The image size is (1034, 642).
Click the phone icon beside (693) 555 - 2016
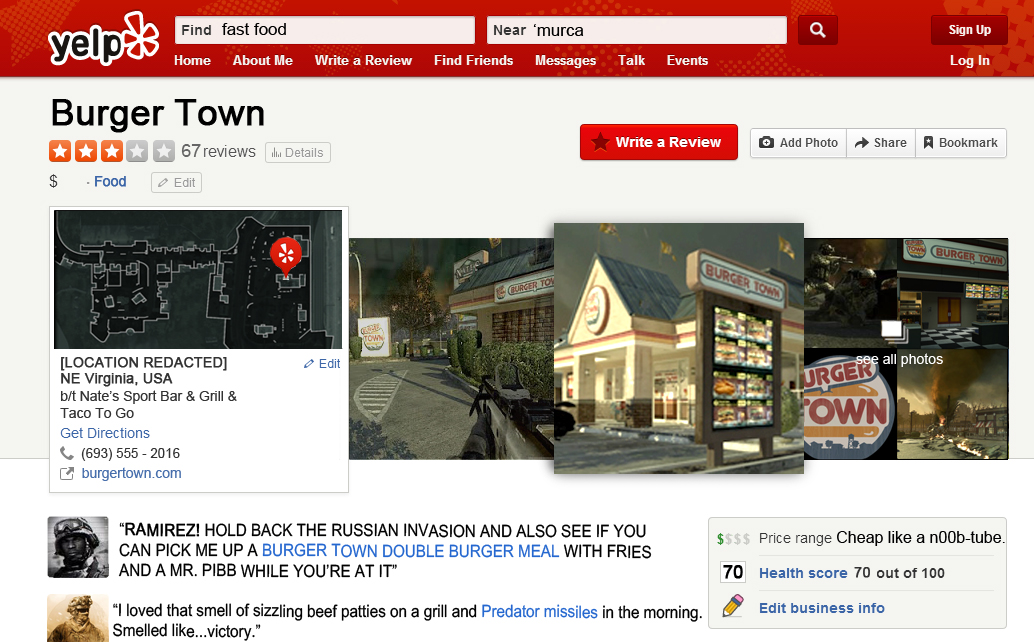tap(67, 453)
